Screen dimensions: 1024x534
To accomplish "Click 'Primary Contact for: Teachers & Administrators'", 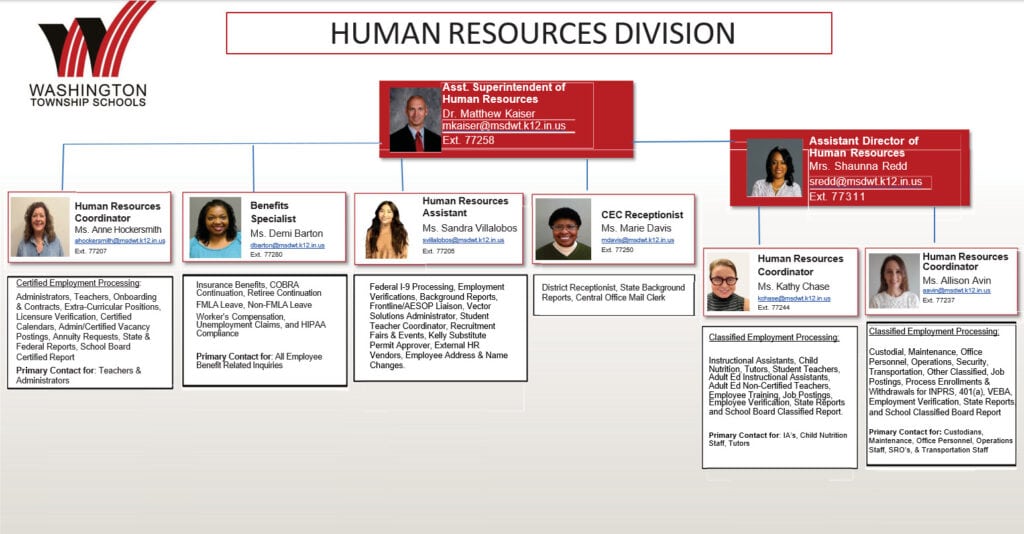I will [x=78, y=375].
